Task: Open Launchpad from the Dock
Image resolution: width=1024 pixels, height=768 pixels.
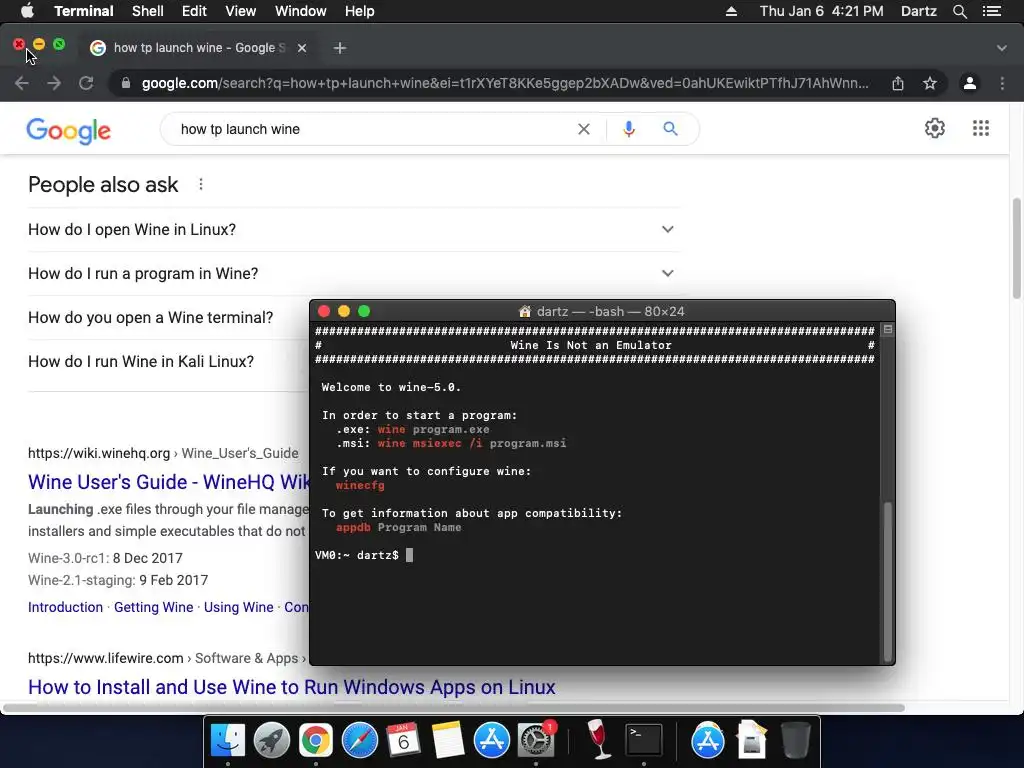Action: (x=272, y=741)
